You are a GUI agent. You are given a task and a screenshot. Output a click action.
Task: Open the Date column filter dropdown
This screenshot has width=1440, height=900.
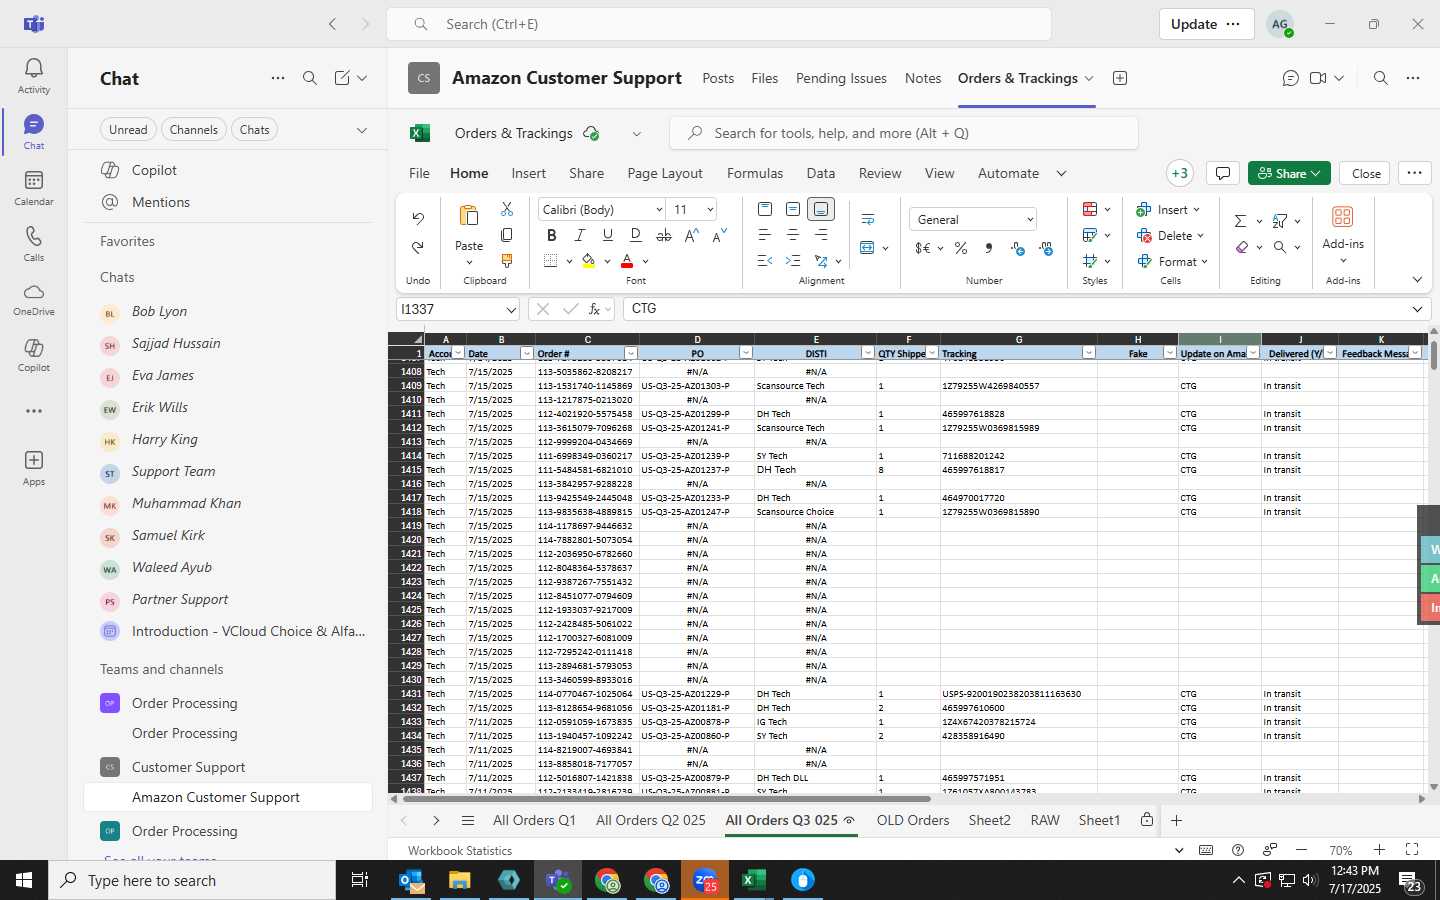527,353
